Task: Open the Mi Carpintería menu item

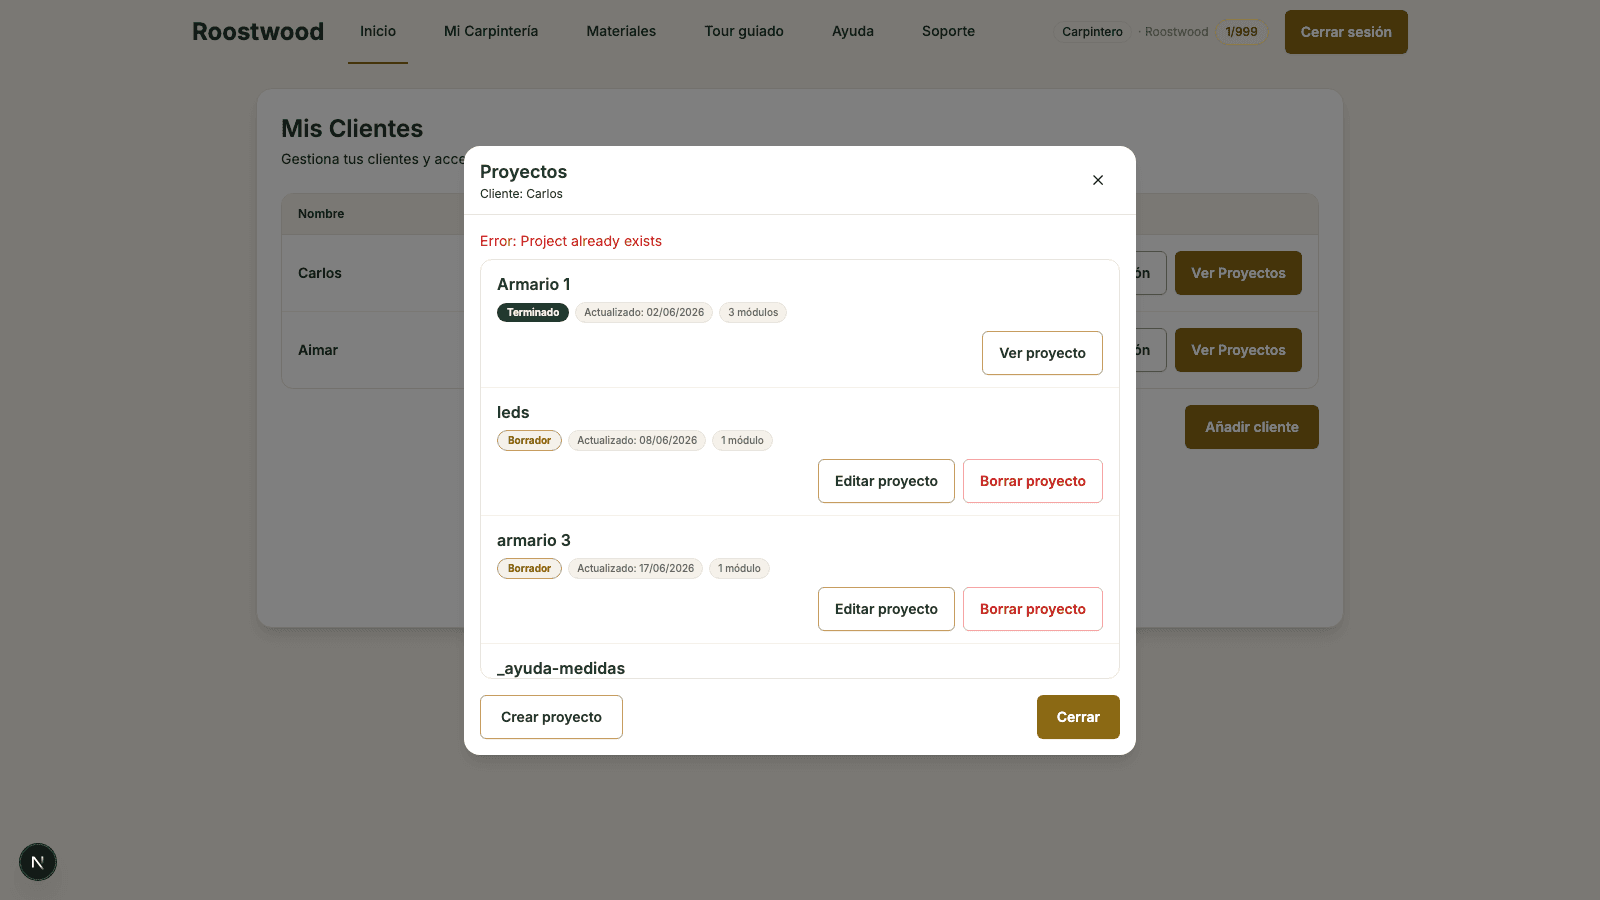Action: (x=491, y=32)
